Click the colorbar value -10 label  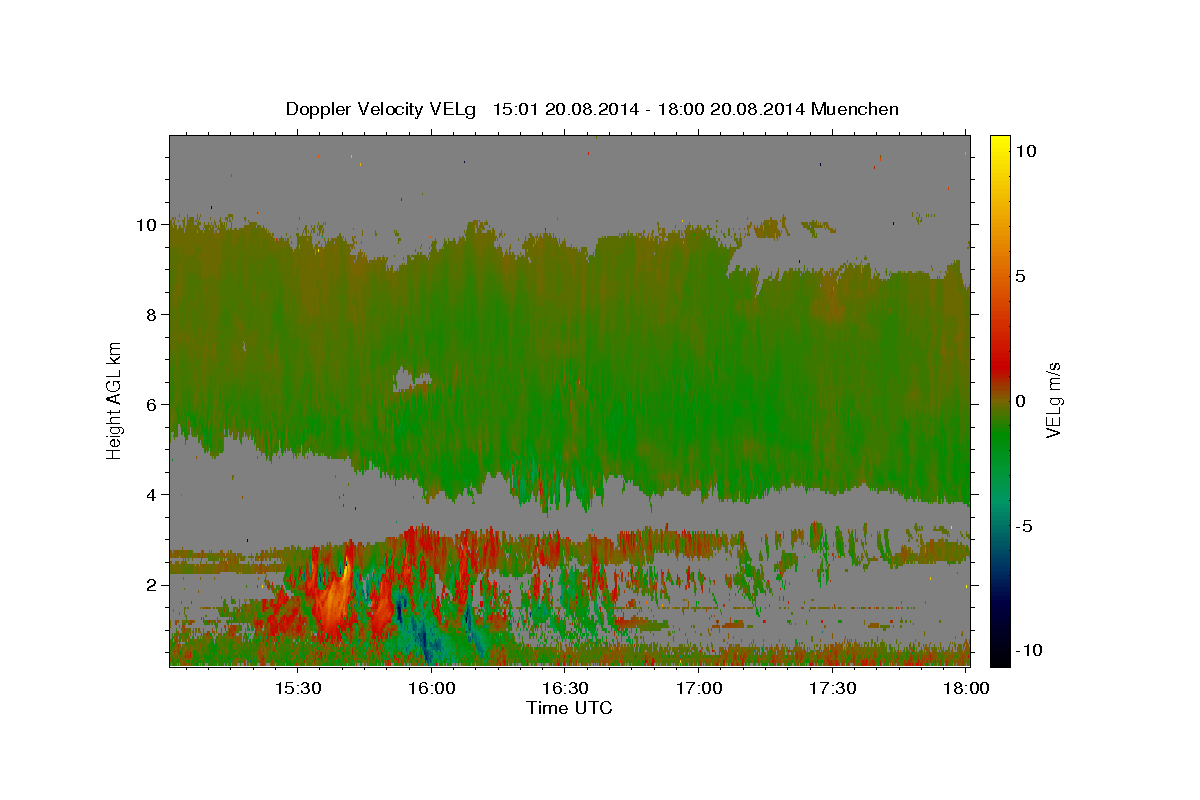pyautogui.click(x=1028, y=651)
